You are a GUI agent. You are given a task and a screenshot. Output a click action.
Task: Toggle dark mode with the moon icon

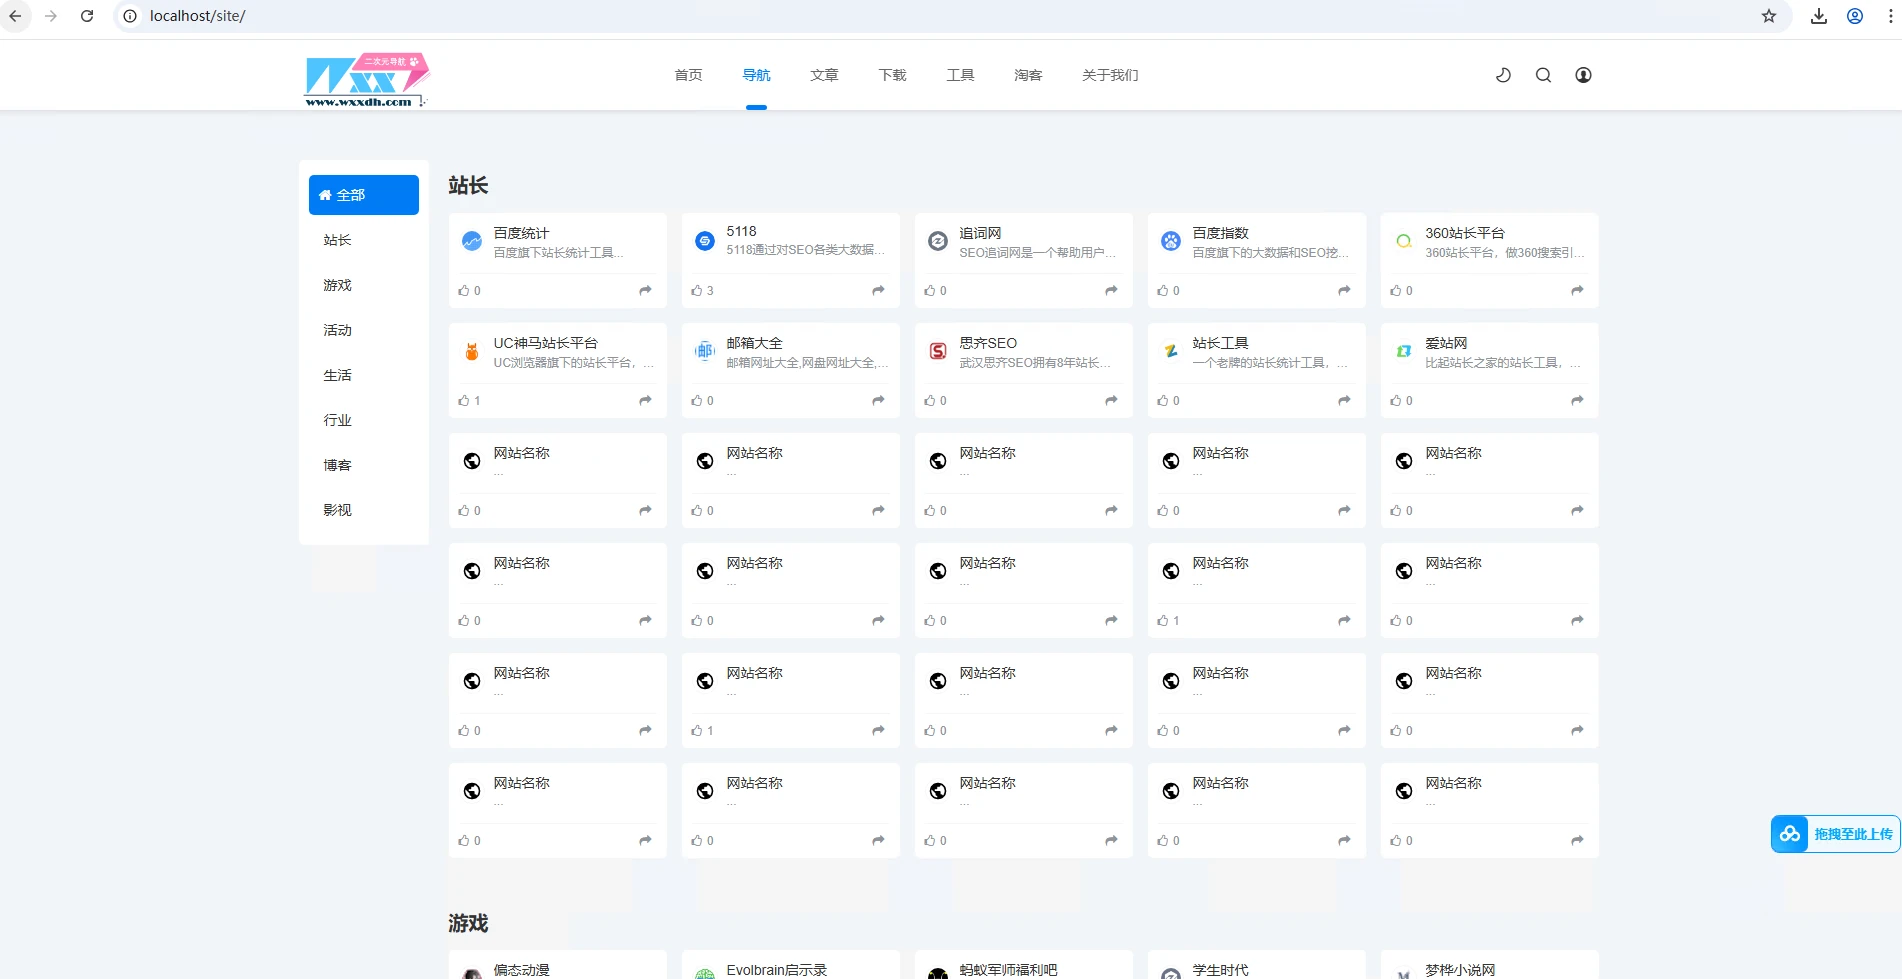coord(1503,75)
